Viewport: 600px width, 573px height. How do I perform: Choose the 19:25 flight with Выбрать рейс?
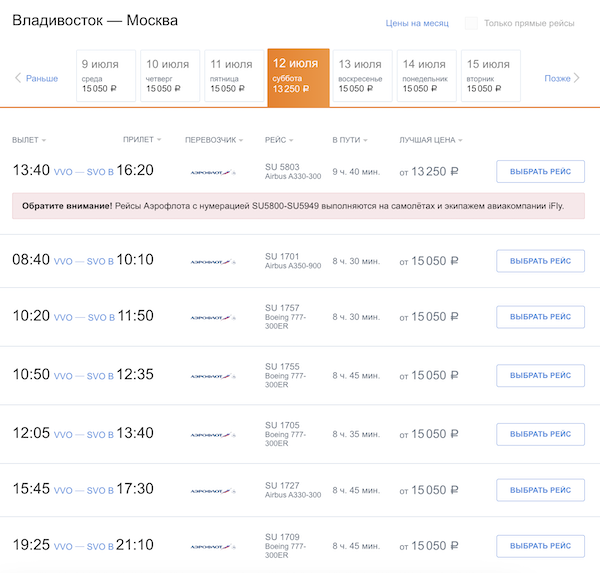(x=540, y=546)
